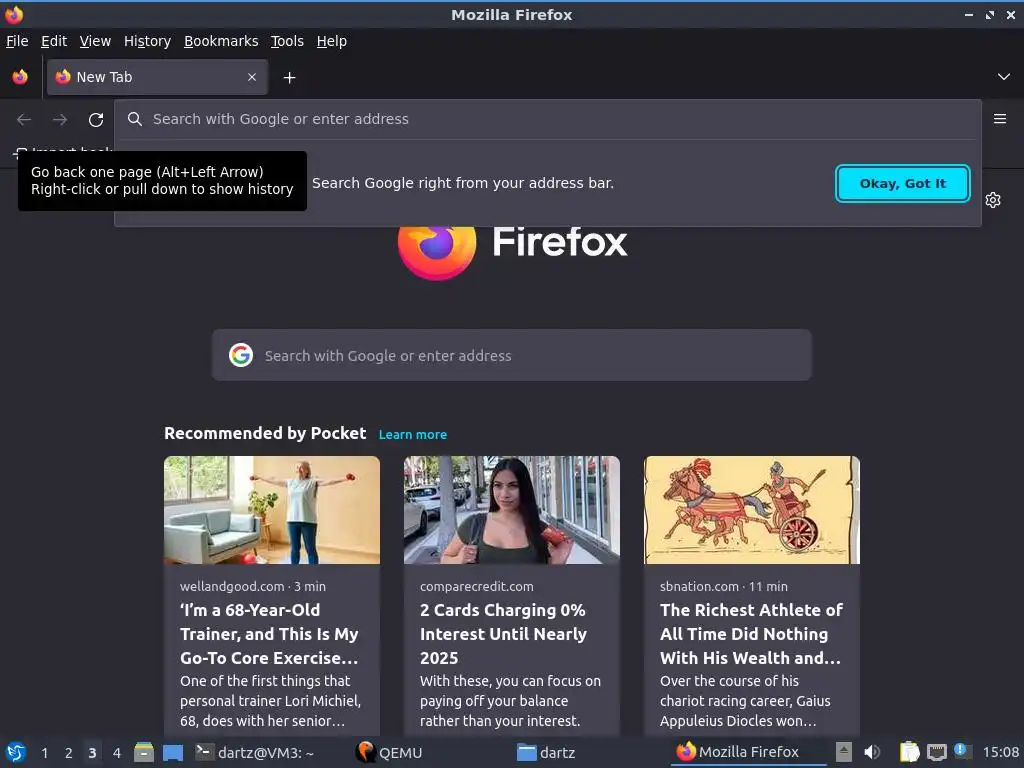Open the system start menu icon in taskbar

coord(16,752)
